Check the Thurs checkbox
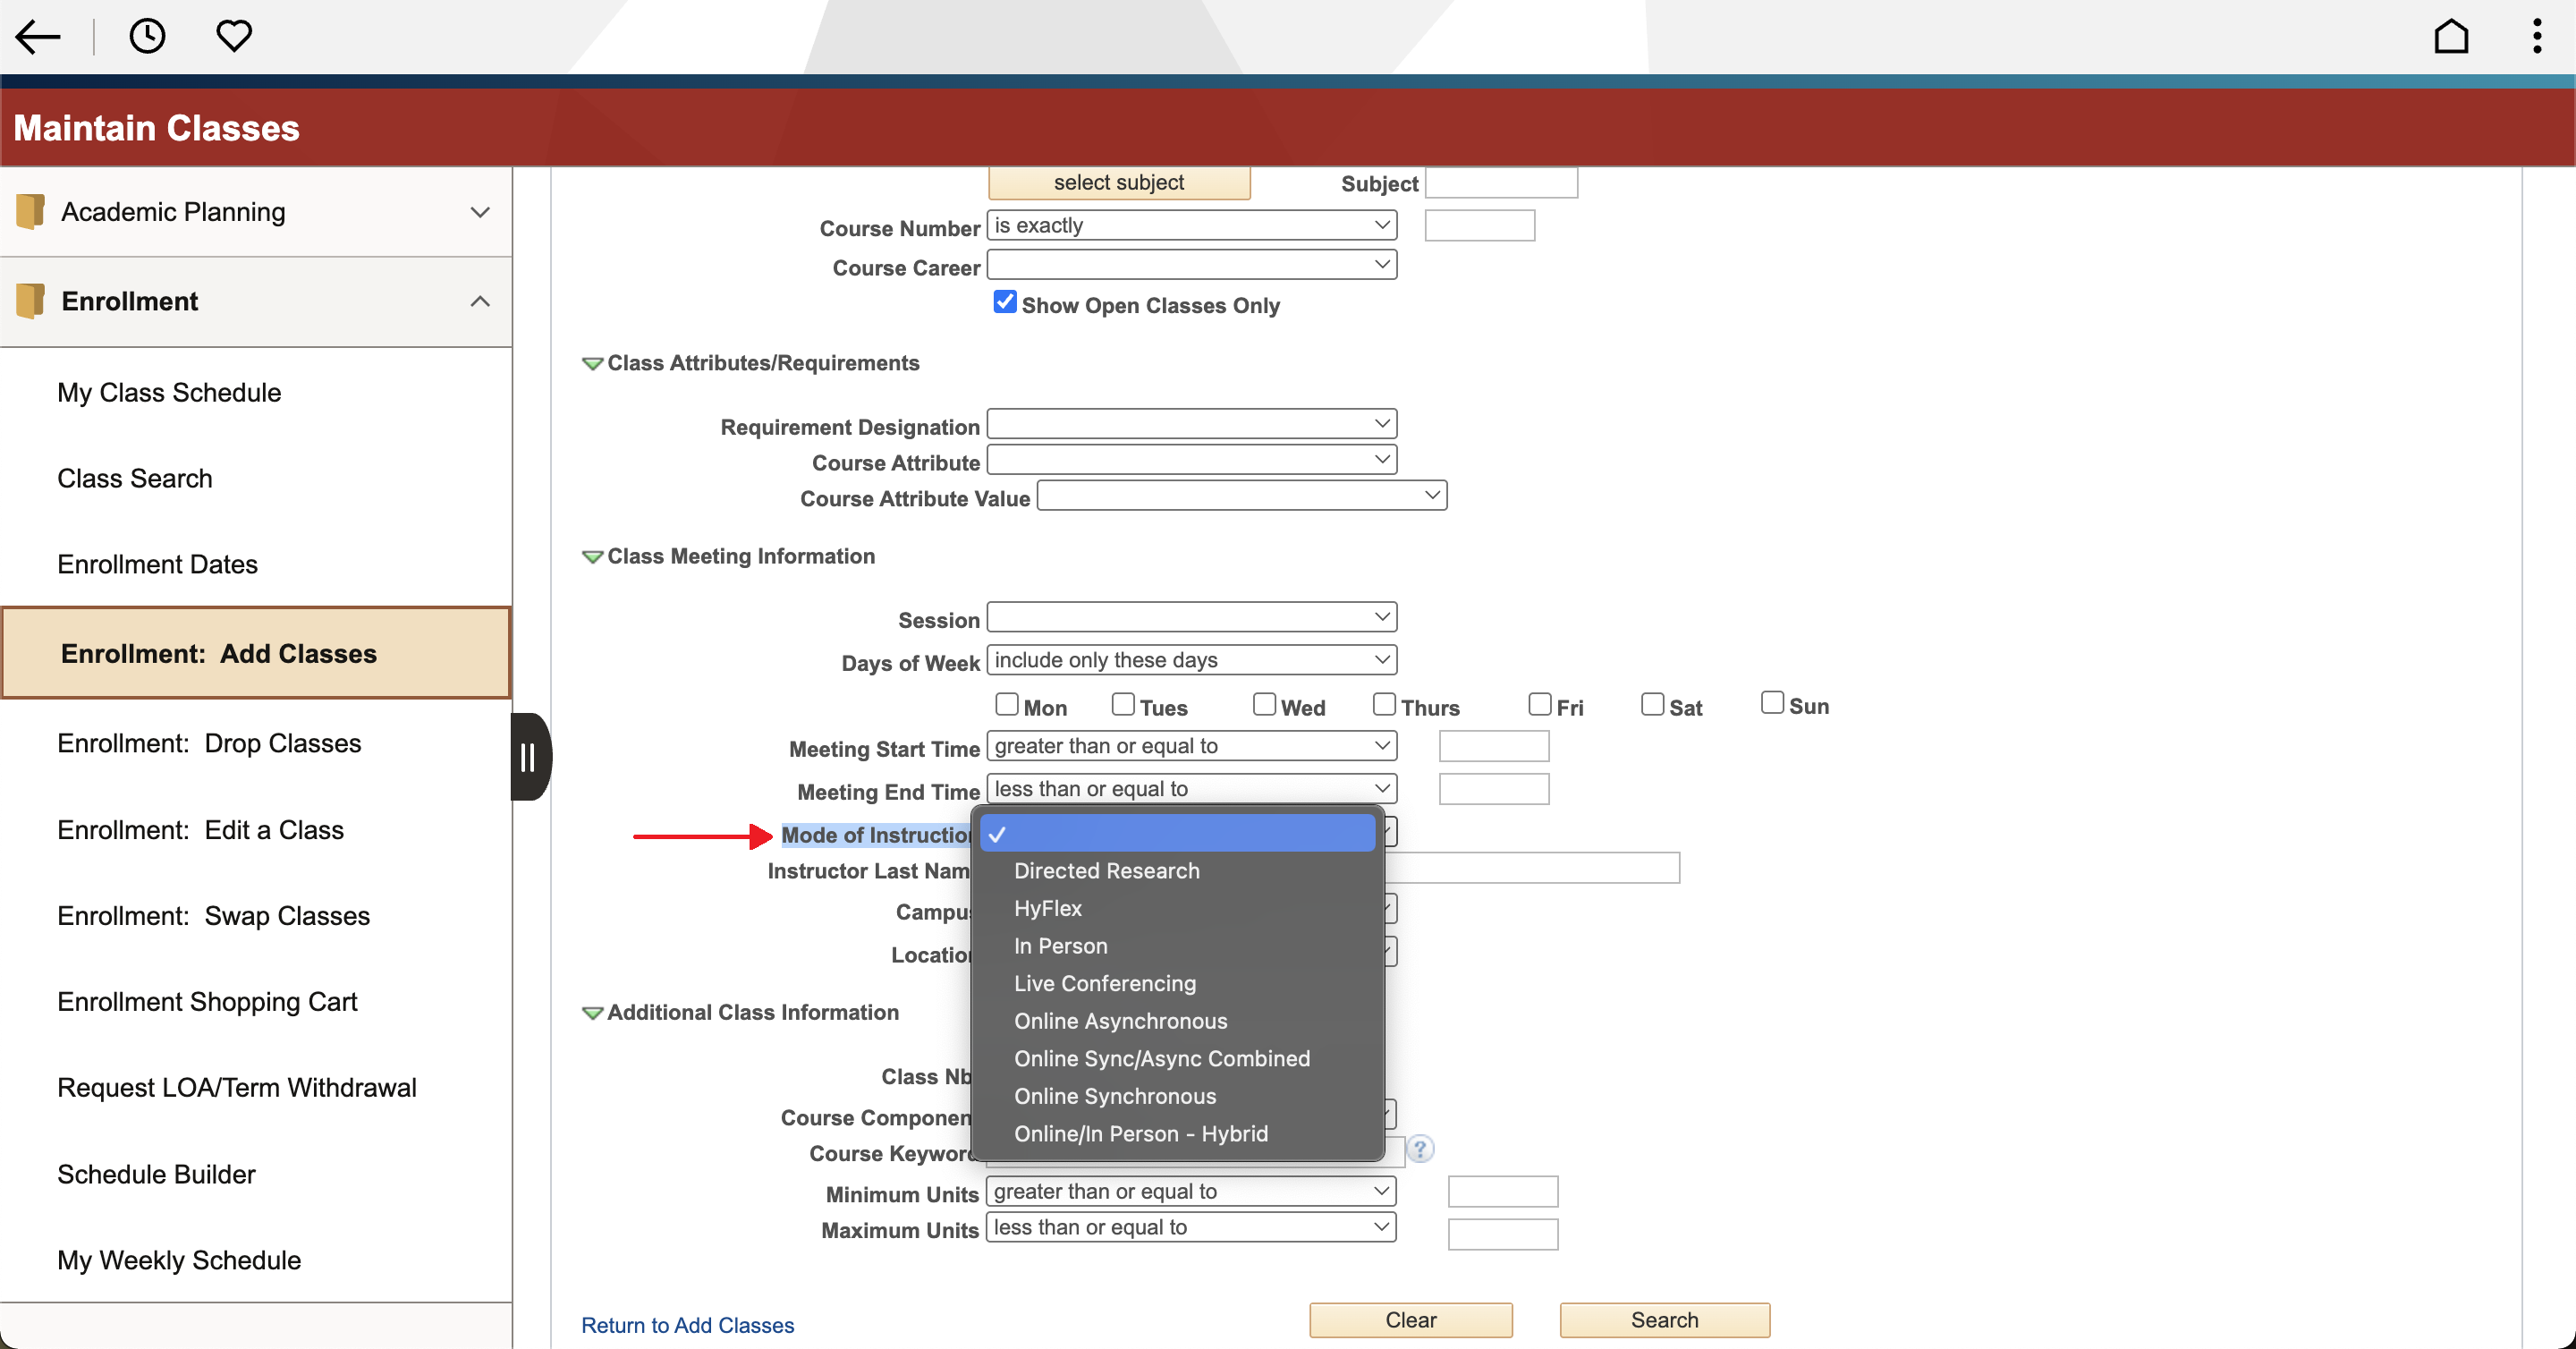Viewport: 2576px width, 1349px height. point(1384,704)
